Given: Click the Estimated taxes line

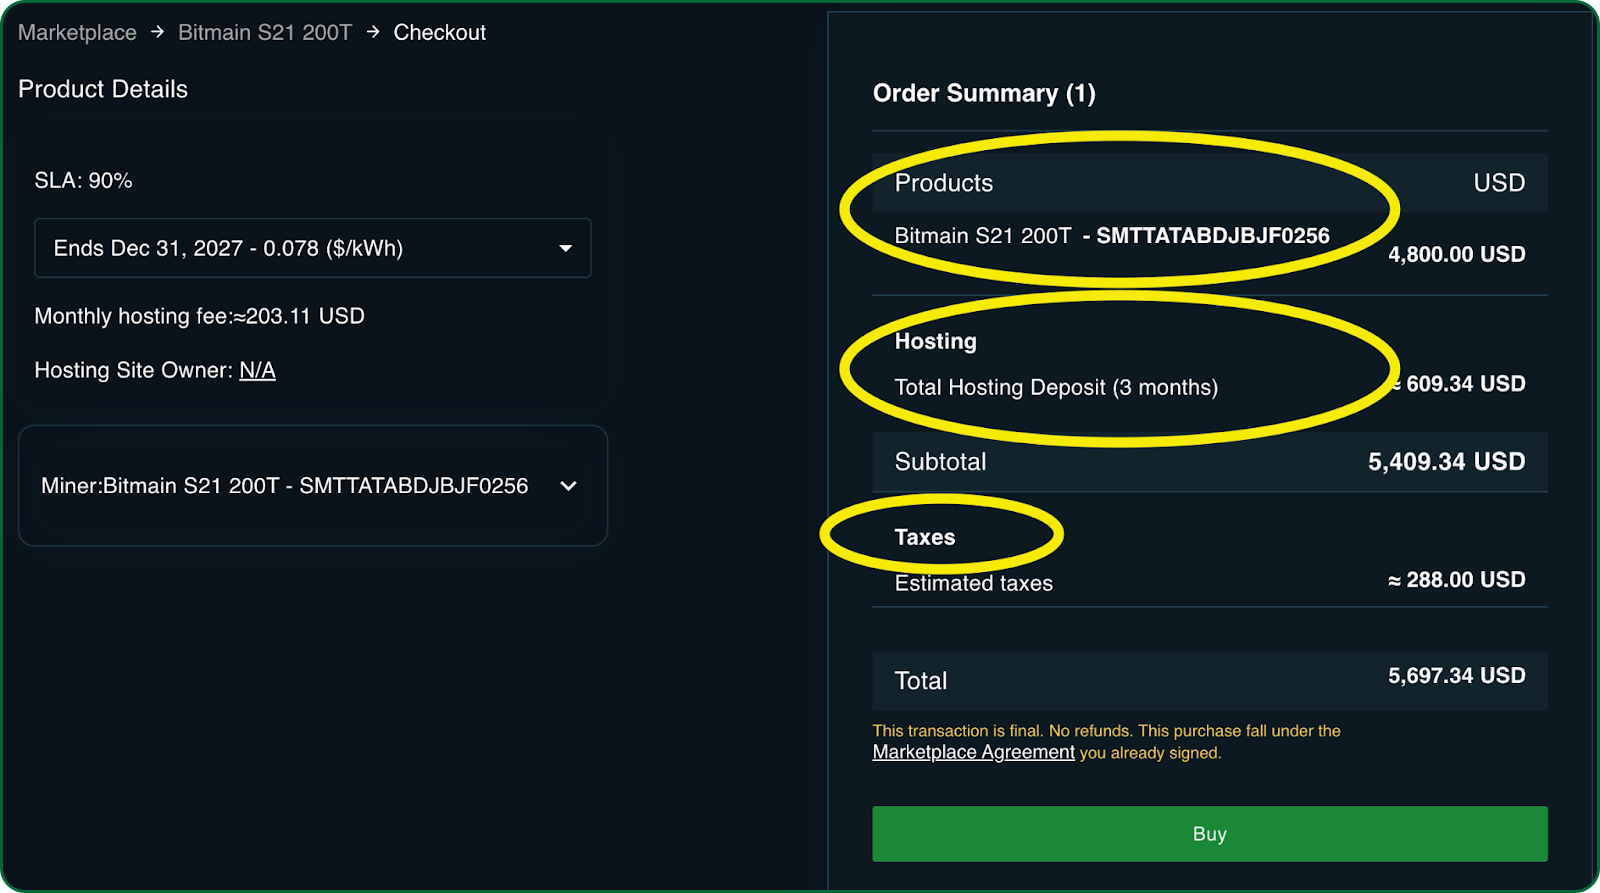Looking at the screenshot, I should [x=973, y=583].
